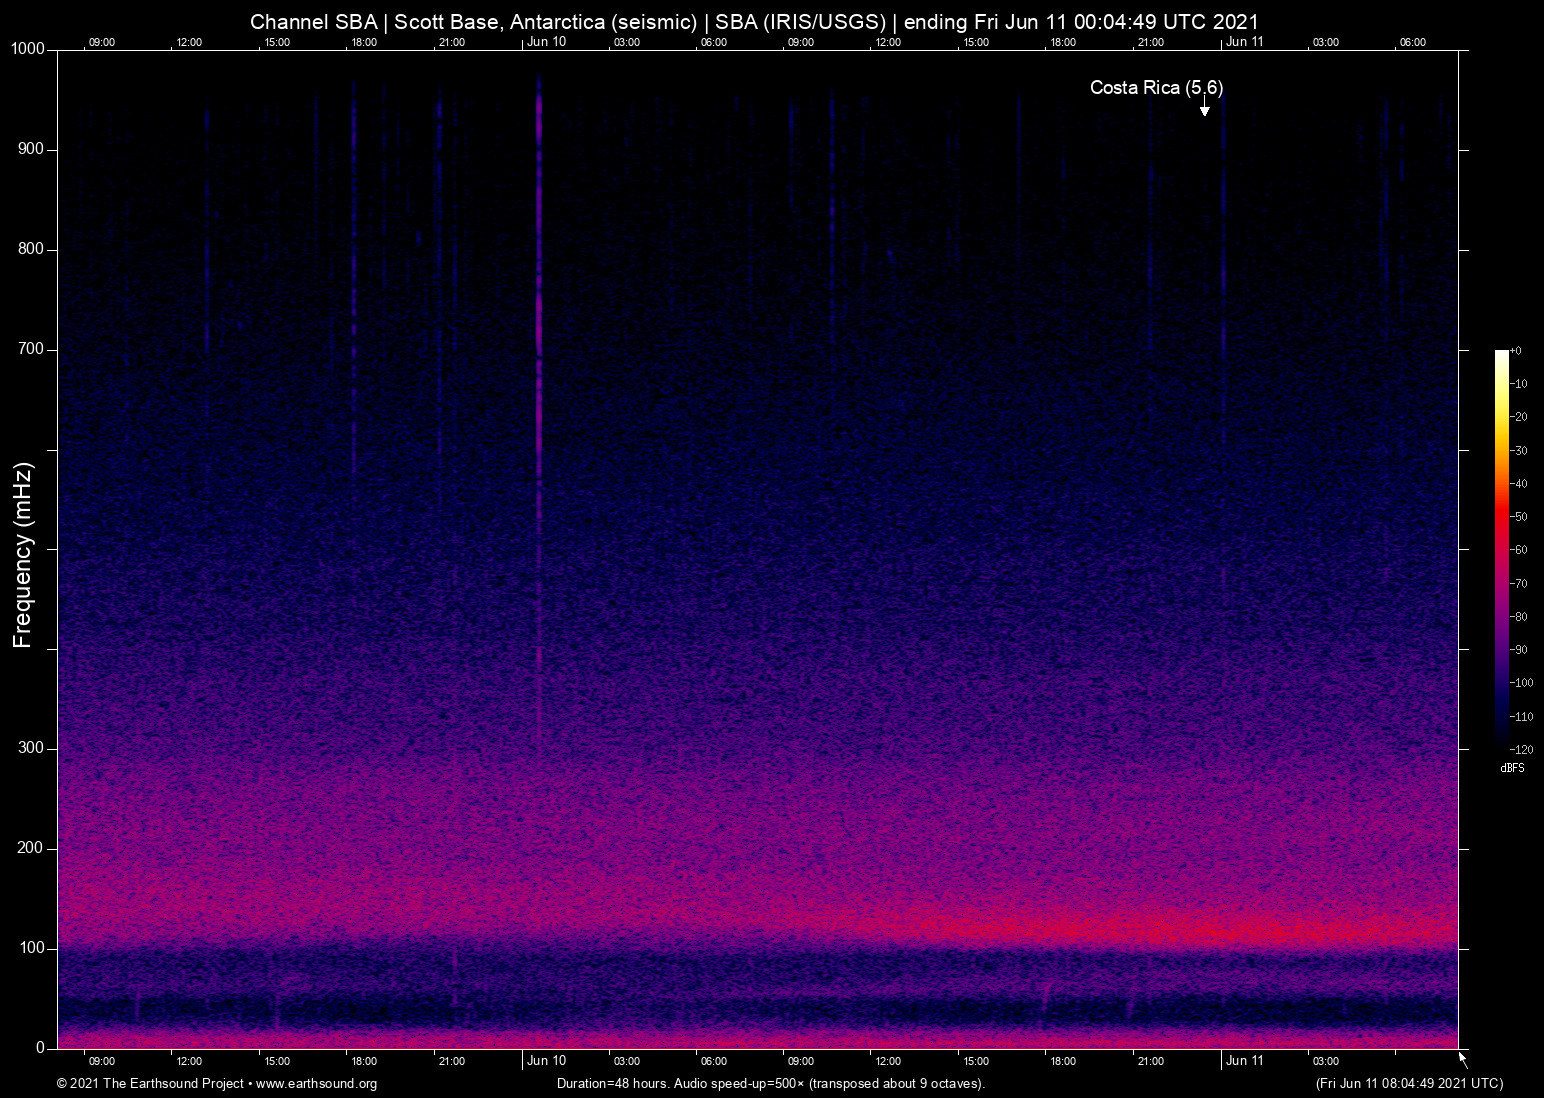Click the top of the dBFS colorbar at 0

point(1518,350)
